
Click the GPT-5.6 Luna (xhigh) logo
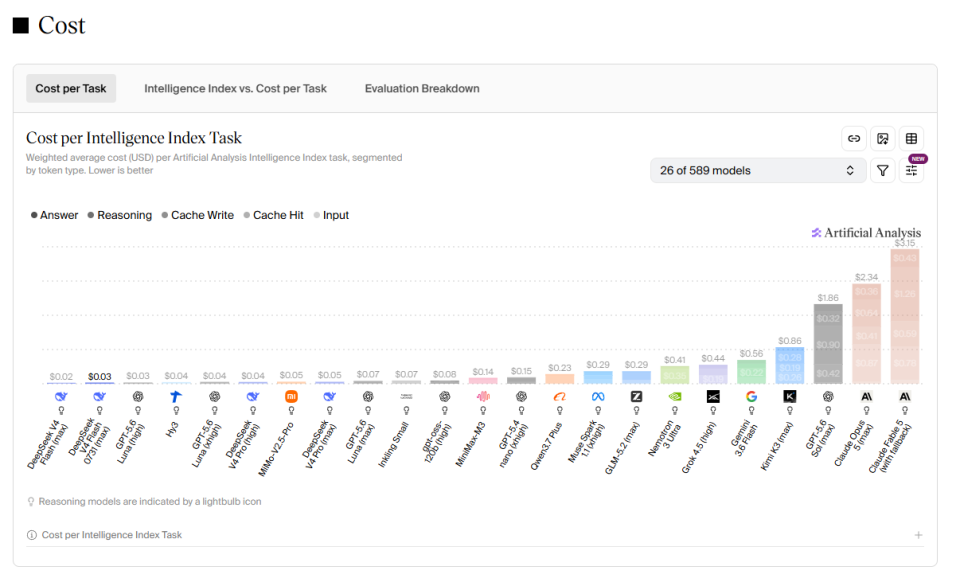click(214, 397)
